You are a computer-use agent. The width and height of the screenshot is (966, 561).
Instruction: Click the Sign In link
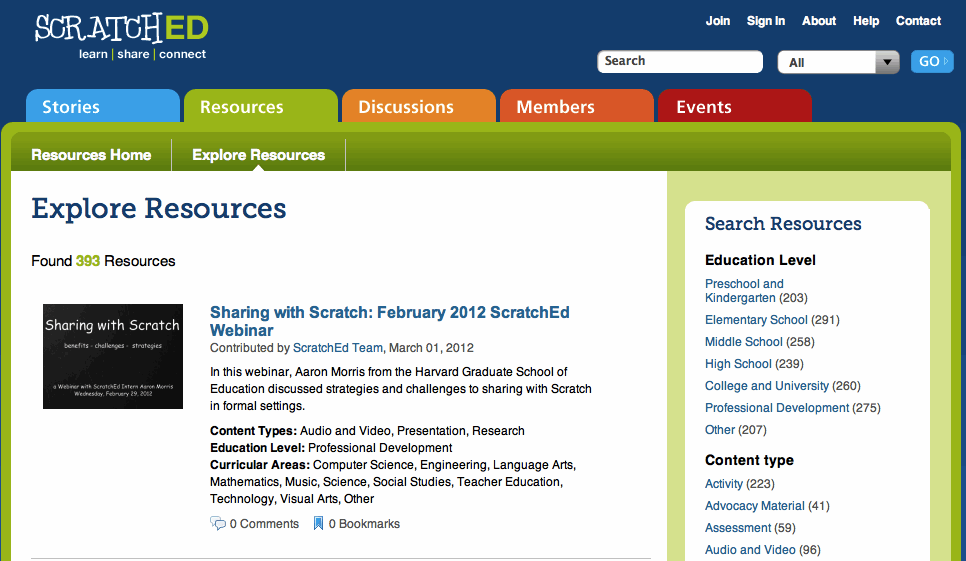coord(765,21)
